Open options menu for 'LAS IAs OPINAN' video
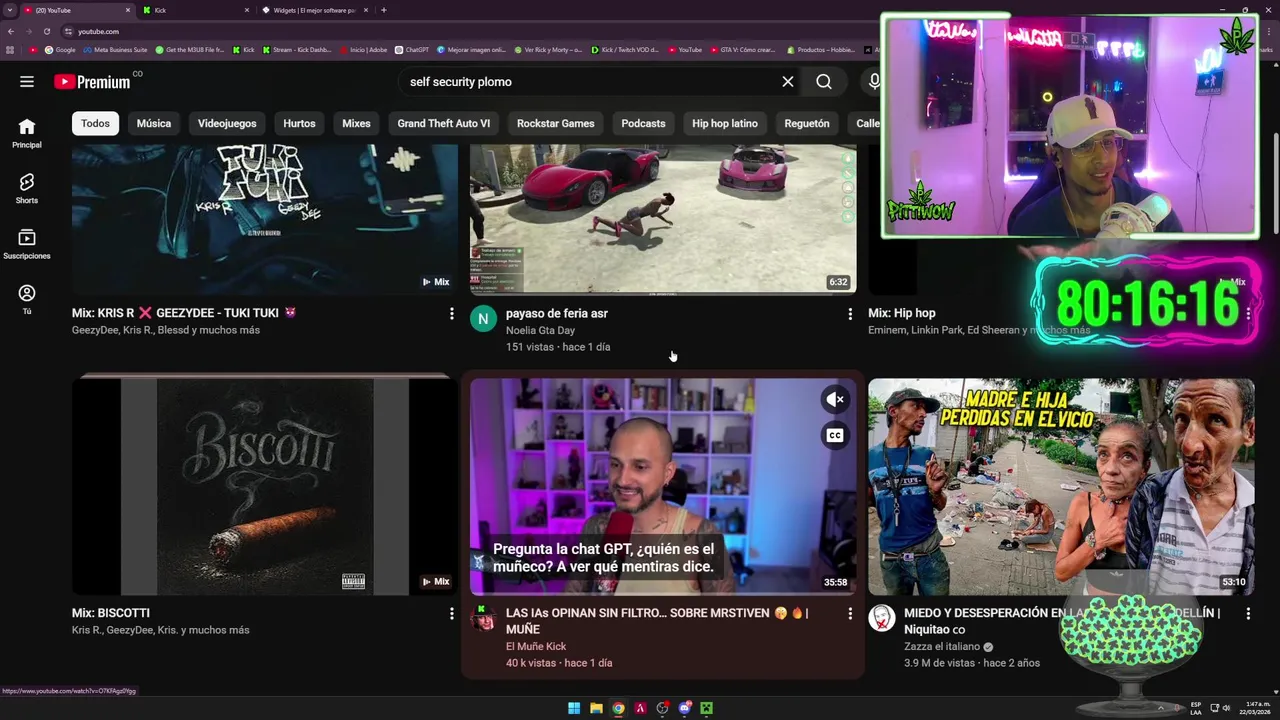 (850, 614)
